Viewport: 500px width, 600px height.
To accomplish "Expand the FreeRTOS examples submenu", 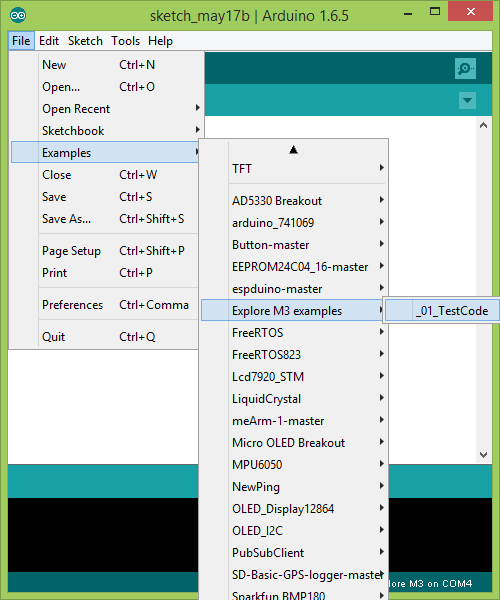I will (293, 333).
